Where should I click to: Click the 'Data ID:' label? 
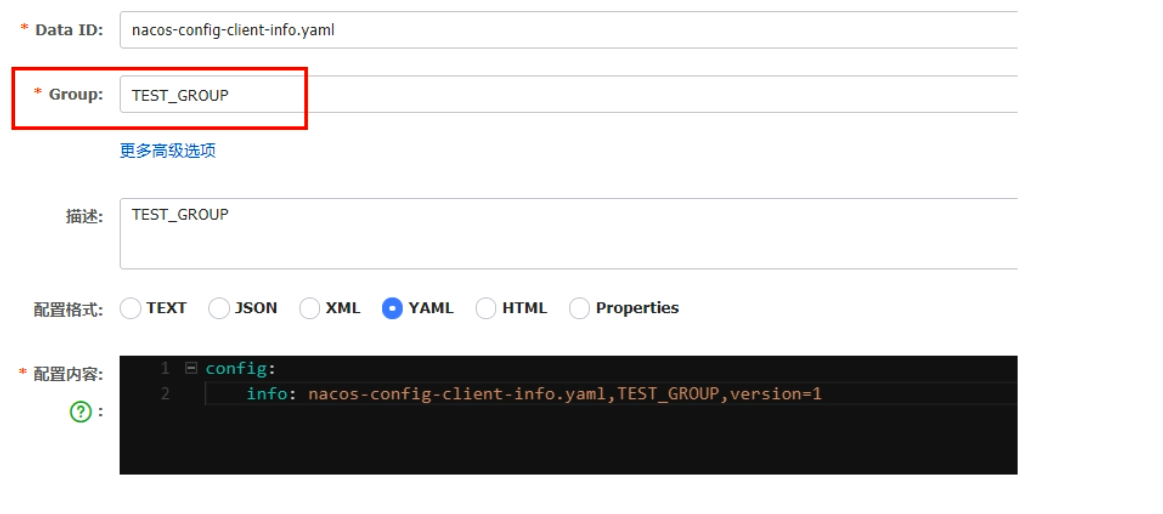[70, 30]
